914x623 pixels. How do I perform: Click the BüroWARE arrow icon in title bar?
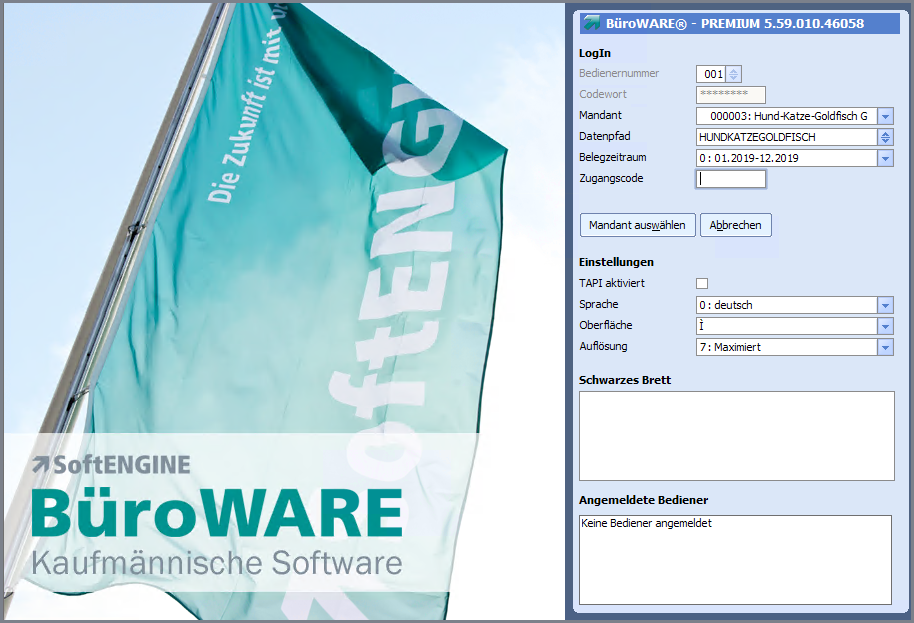pos(592,23)
